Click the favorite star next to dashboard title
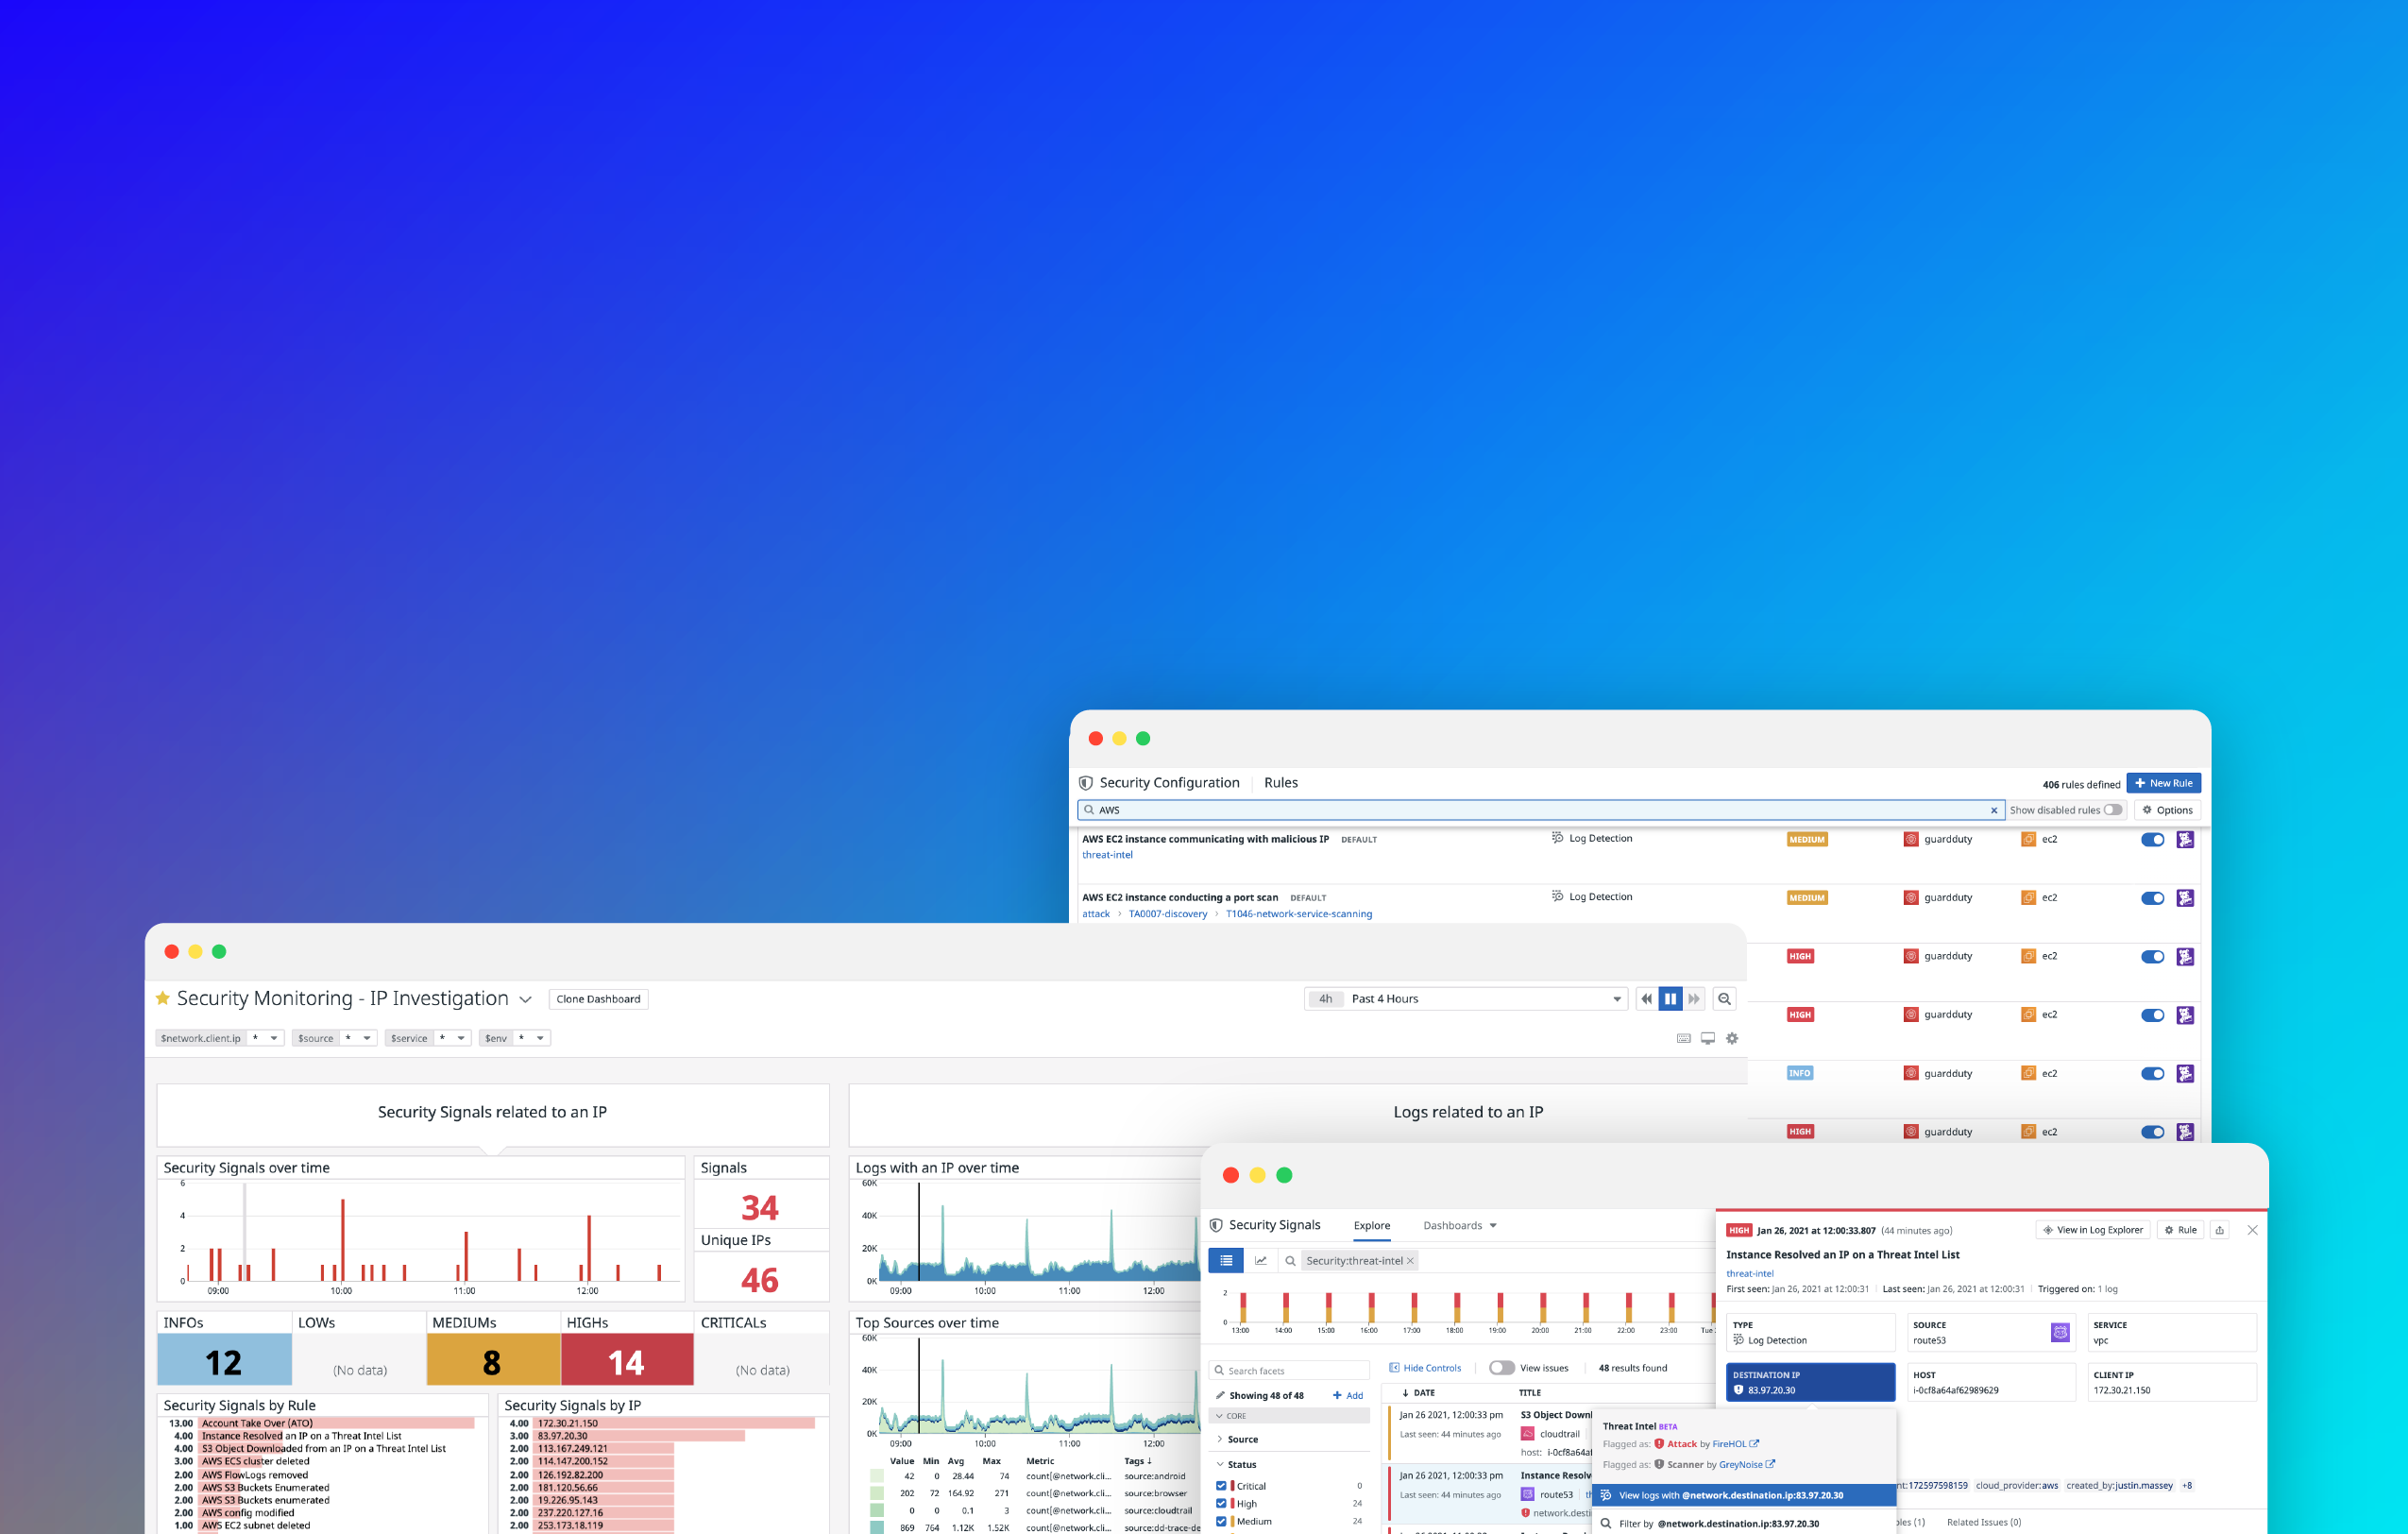 (x=163, y=998)
